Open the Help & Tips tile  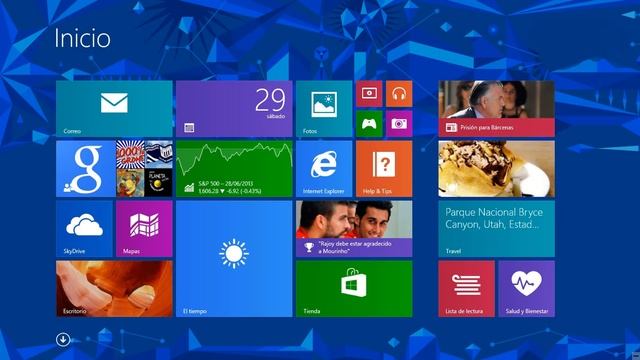tap(384, 169)
